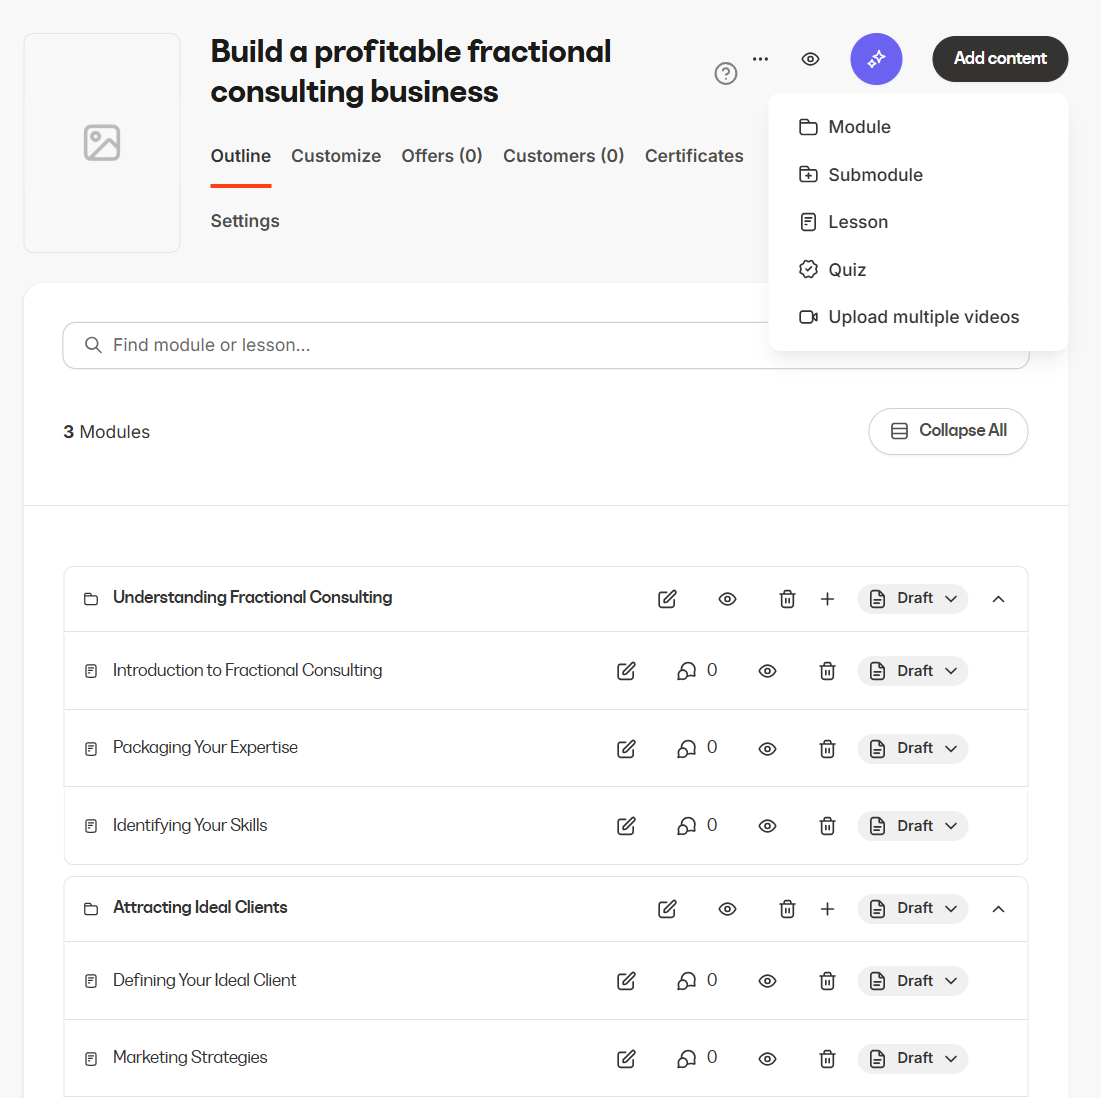
Task: Open comments for Identifying Your Skills
Action: click(697, 826)
